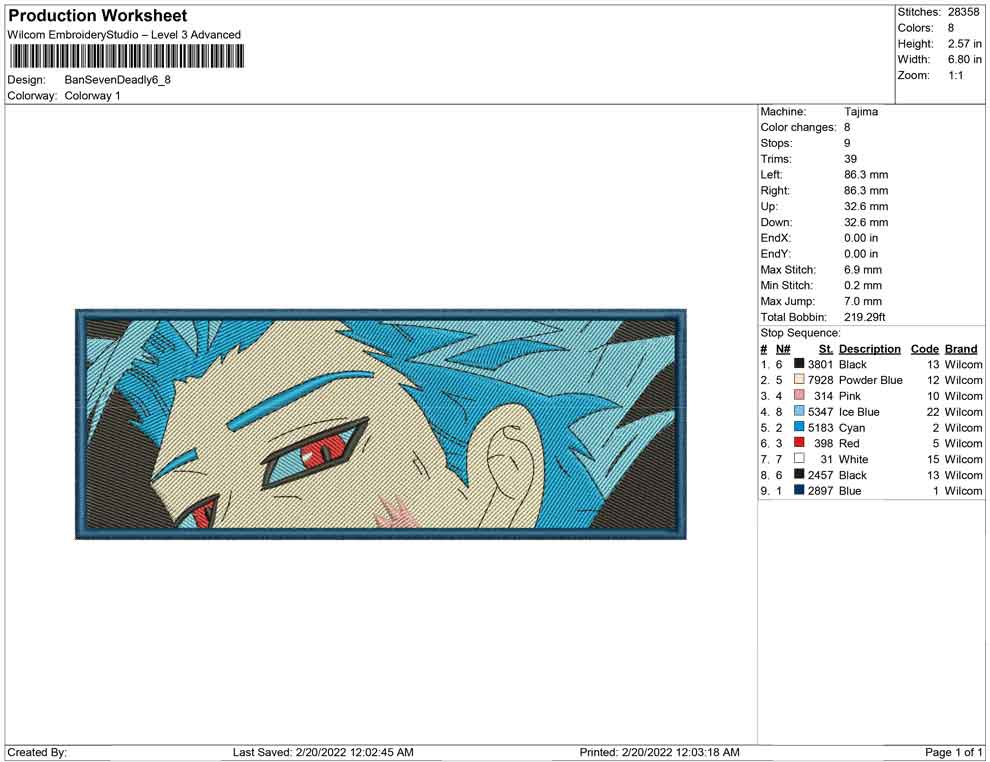Image resolution: width=990 pixels, height=762 pixels.
Task: Click the embroidered character design preview
Action: point(381,424)
